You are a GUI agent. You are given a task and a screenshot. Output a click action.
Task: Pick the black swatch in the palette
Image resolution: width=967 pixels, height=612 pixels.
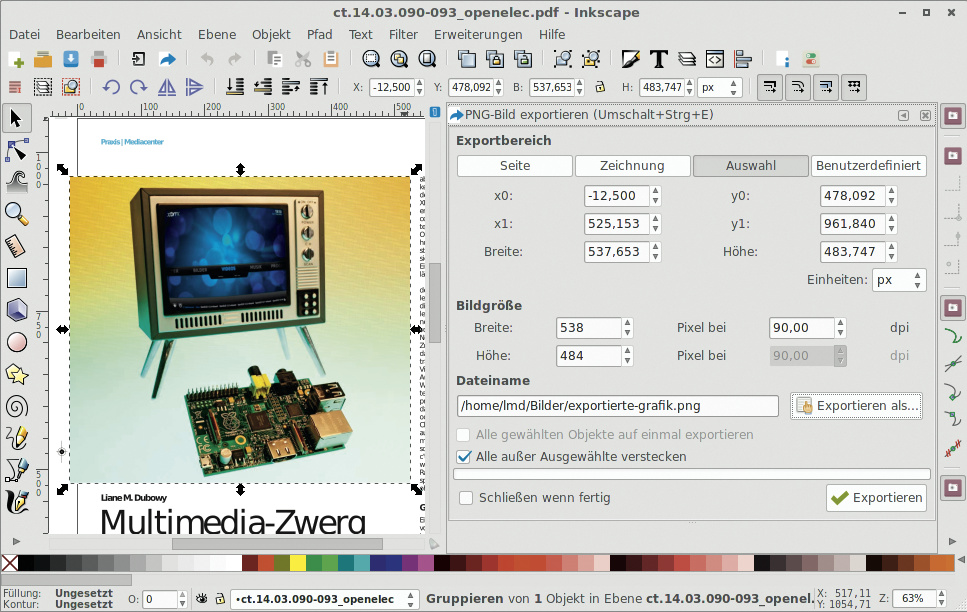(26, 563)
